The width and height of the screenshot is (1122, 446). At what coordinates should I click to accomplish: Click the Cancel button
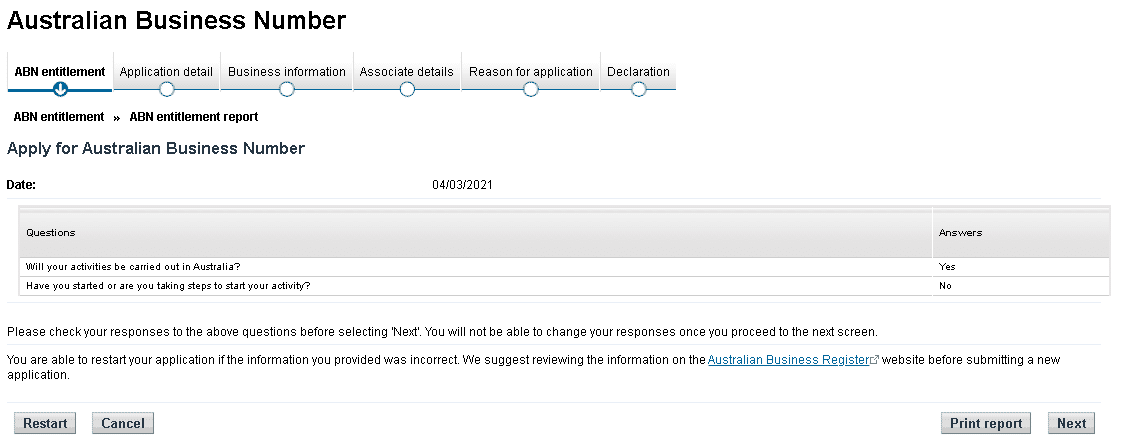point(123,423)
